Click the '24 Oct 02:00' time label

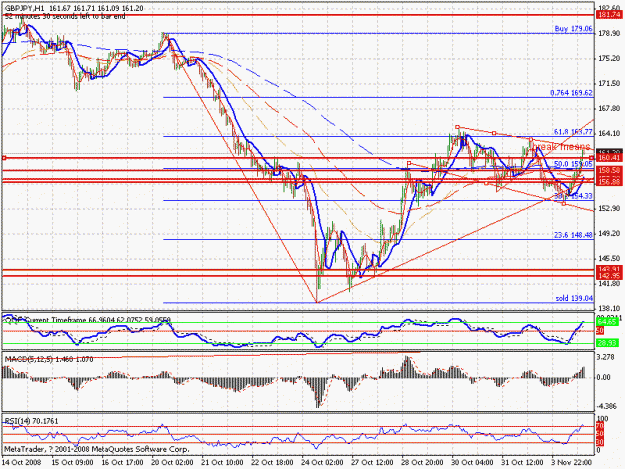[x=322, y=463]
